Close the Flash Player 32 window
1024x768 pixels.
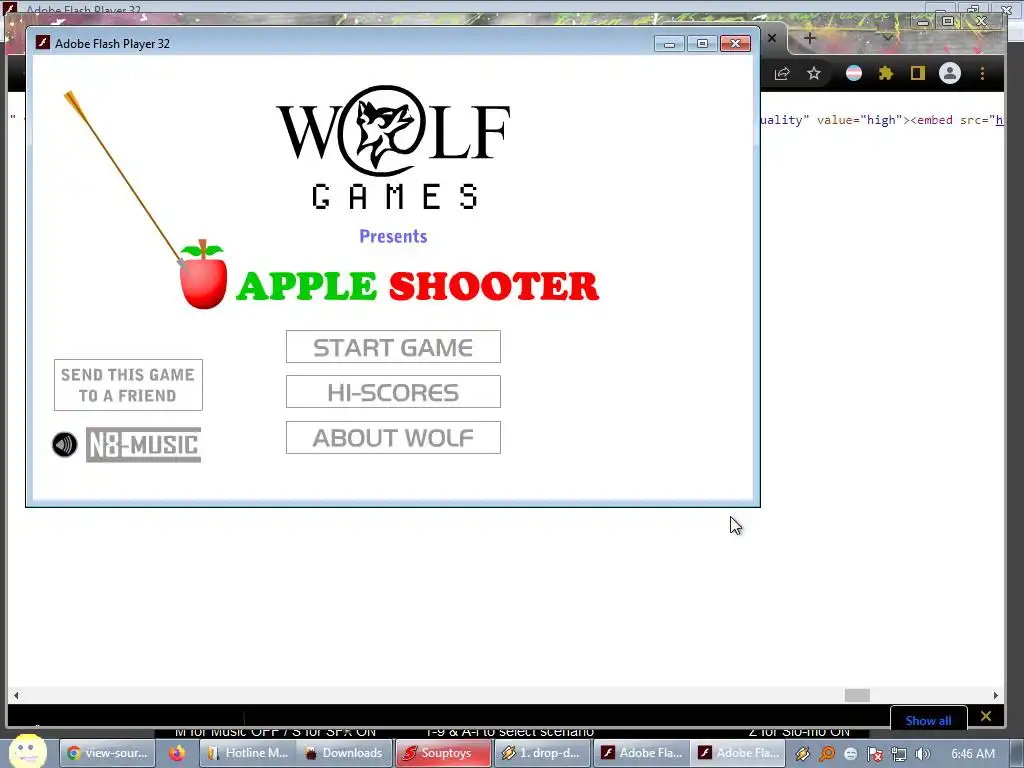735,43
